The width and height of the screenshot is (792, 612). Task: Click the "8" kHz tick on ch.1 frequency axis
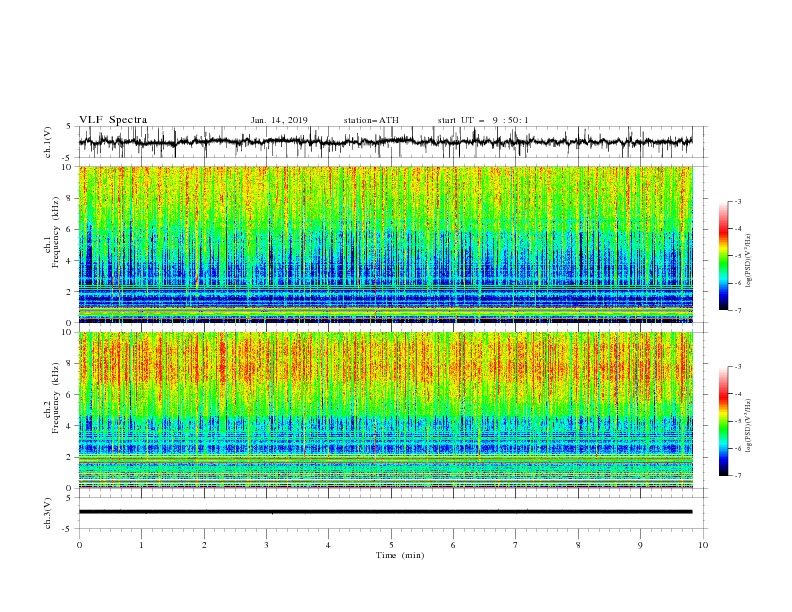click(70, 198)
